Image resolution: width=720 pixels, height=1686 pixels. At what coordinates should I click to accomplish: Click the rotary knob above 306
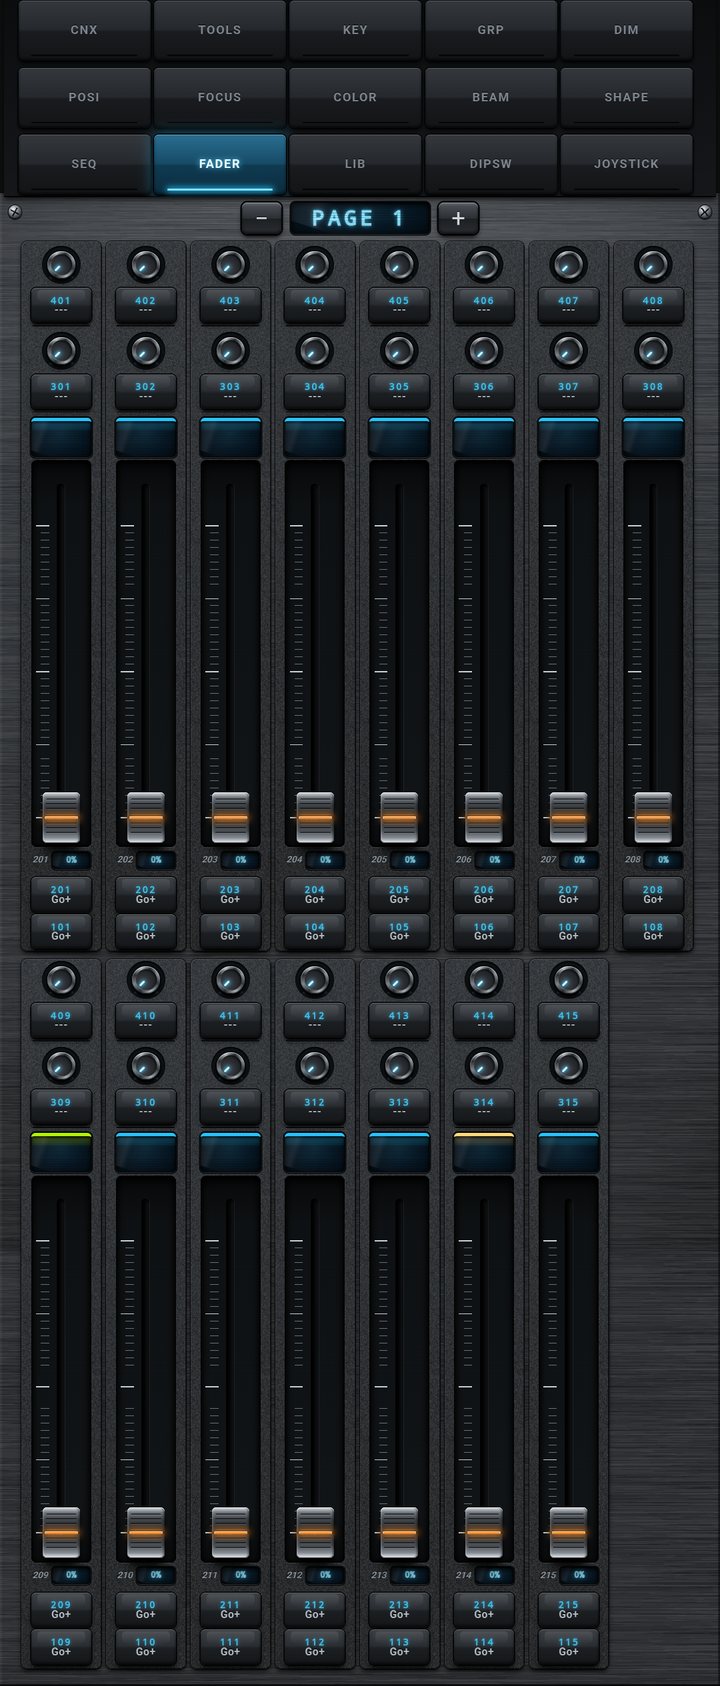(484, 351)
